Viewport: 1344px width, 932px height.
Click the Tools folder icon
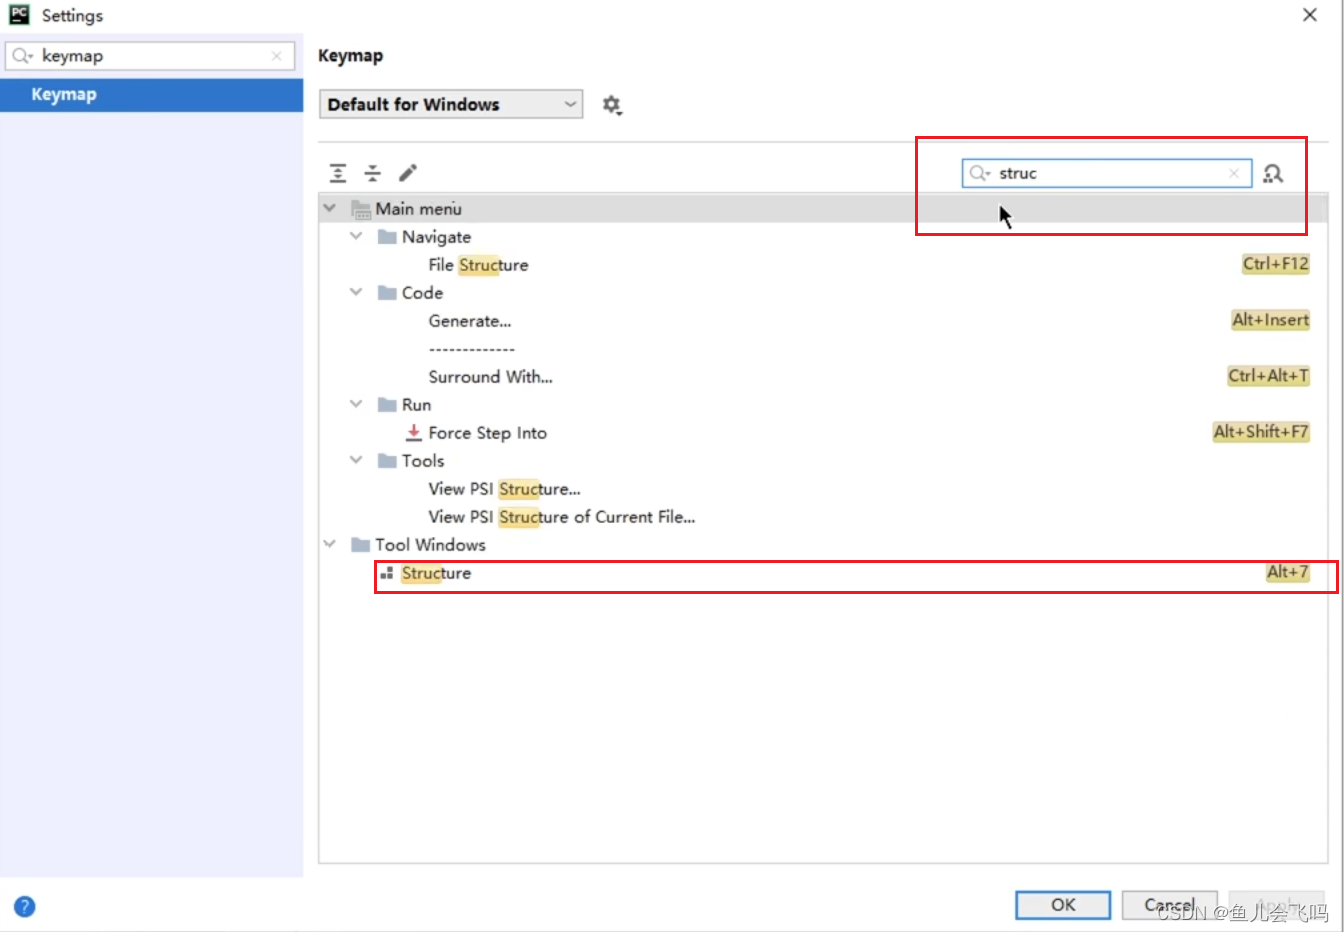coord(387,461)
